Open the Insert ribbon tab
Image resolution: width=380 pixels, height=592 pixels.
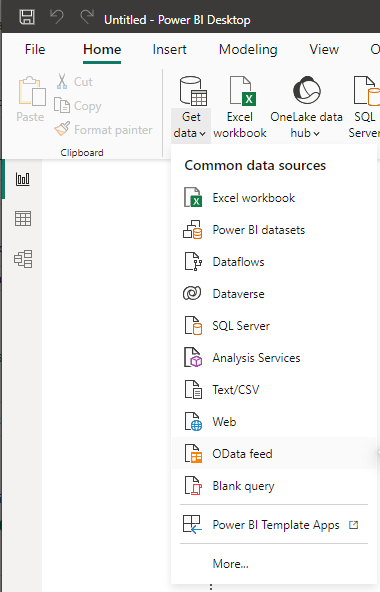169,49
